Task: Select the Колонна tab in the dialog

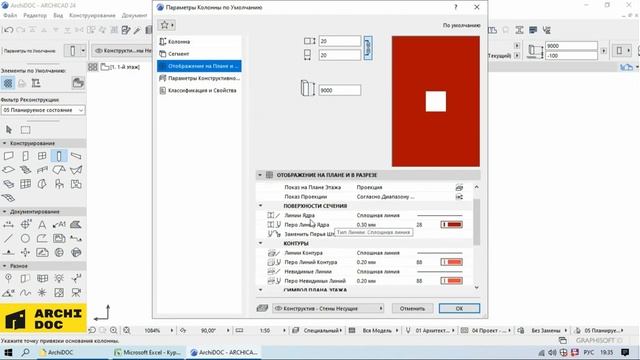Action: coord(199,42)
